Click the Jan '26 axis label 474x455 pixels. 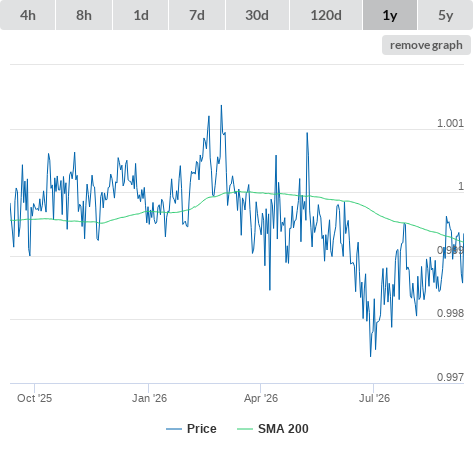click(x=149, y=398)
